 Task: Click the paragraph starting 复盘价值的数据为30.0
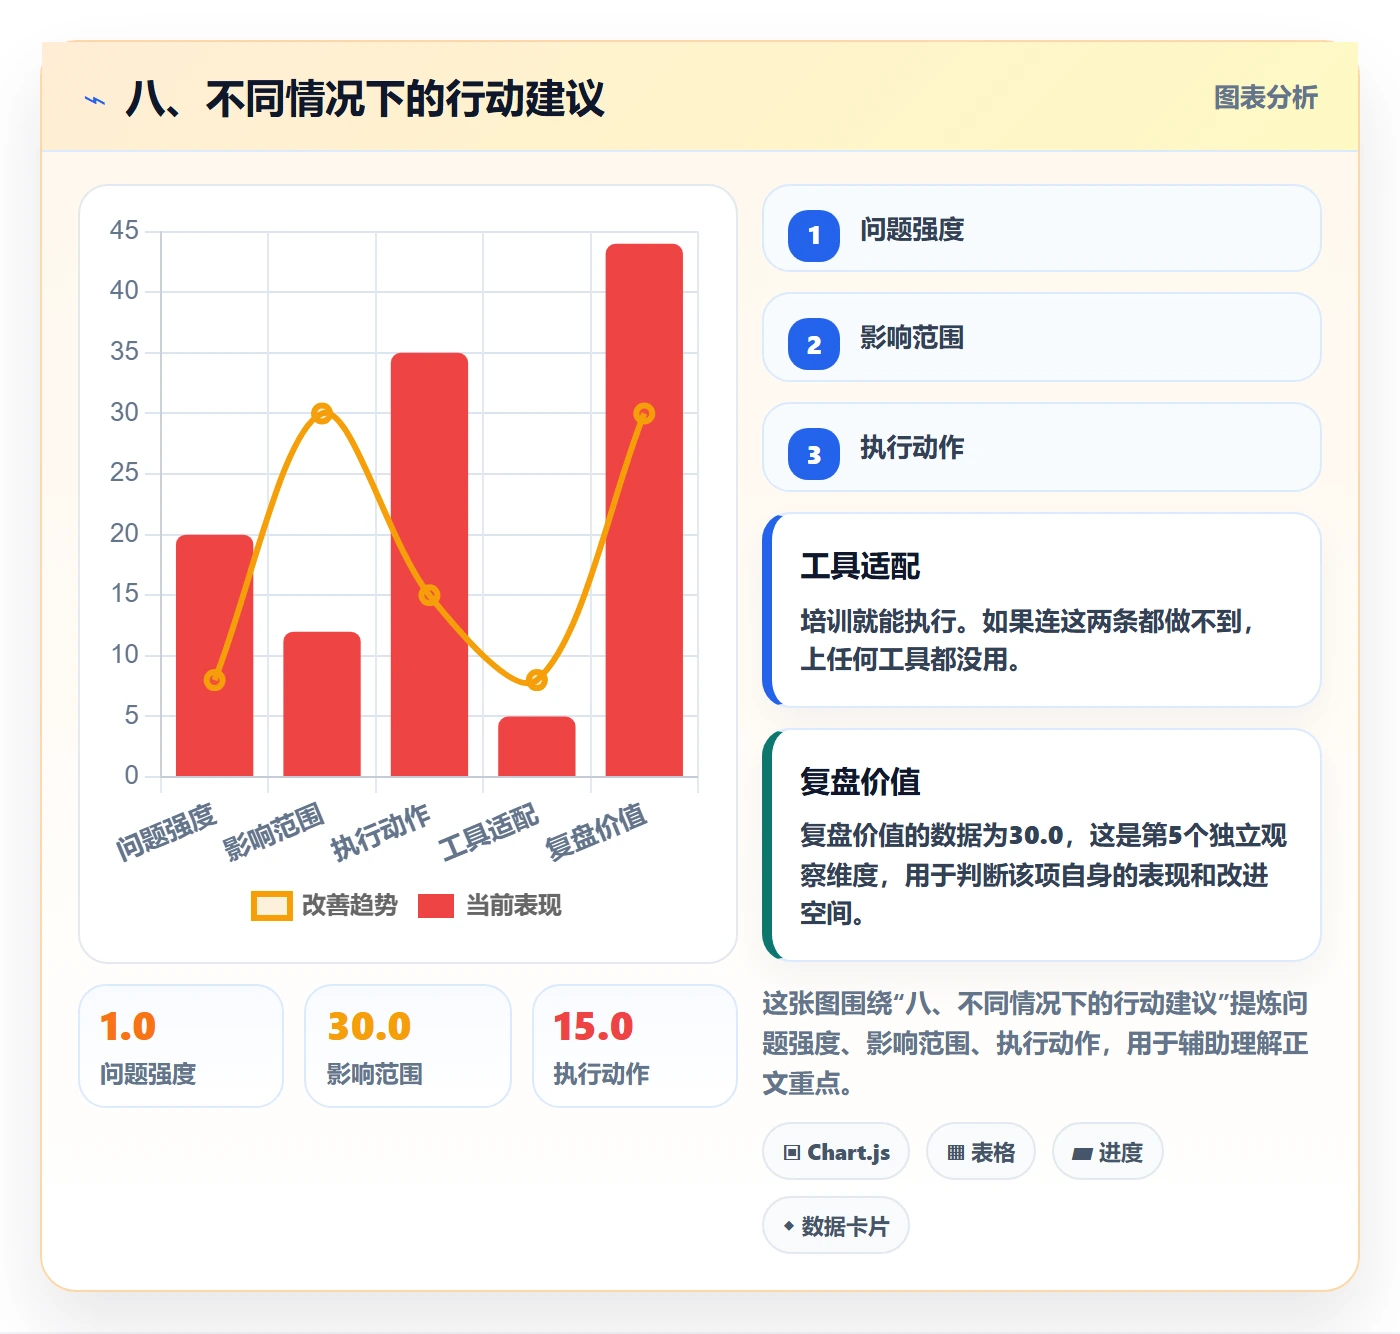click(x=1044, y=874)
